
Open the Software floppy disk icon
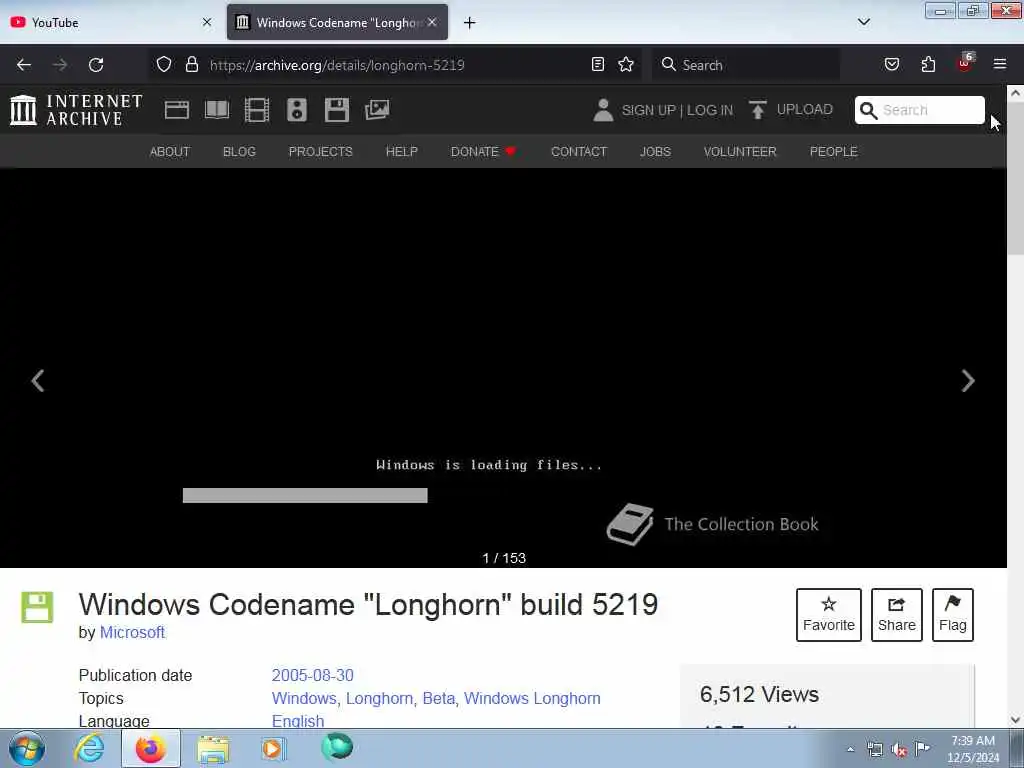point(336,110)
